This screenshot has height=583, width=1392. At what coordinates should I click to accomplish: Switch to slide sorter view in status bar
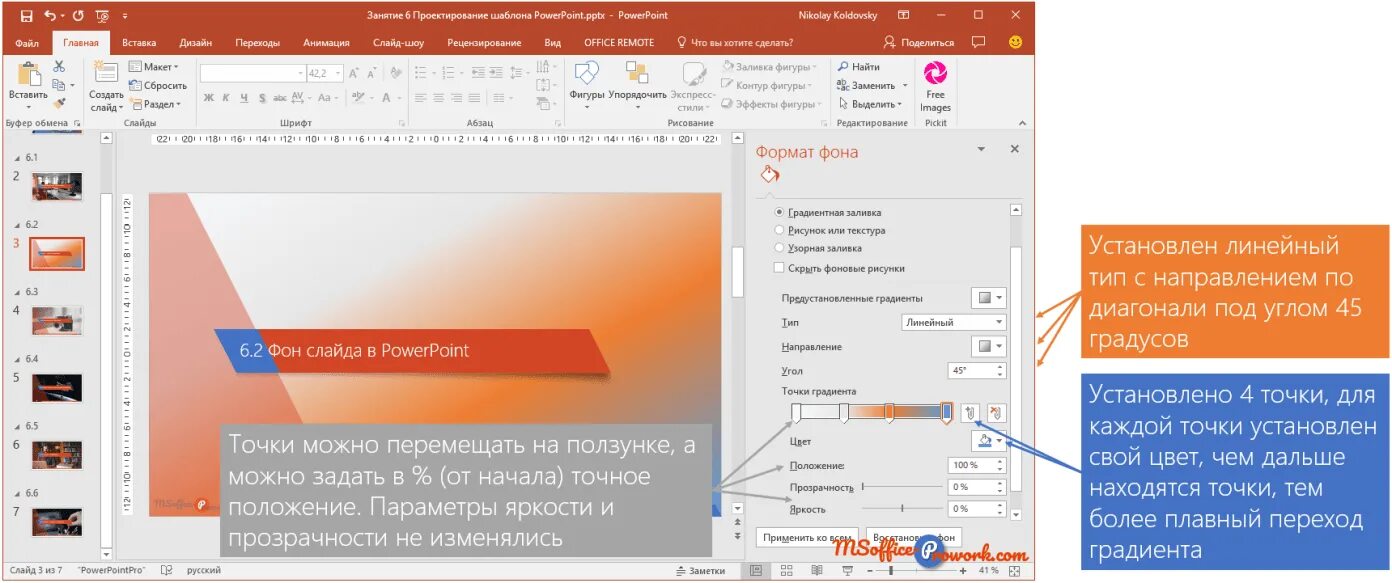[787, 570]
